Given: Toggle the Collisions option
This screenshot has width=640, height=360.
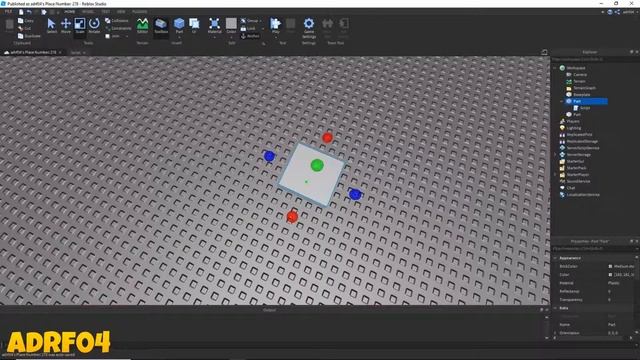Looking at the screenshot, I should pos(117,20).
